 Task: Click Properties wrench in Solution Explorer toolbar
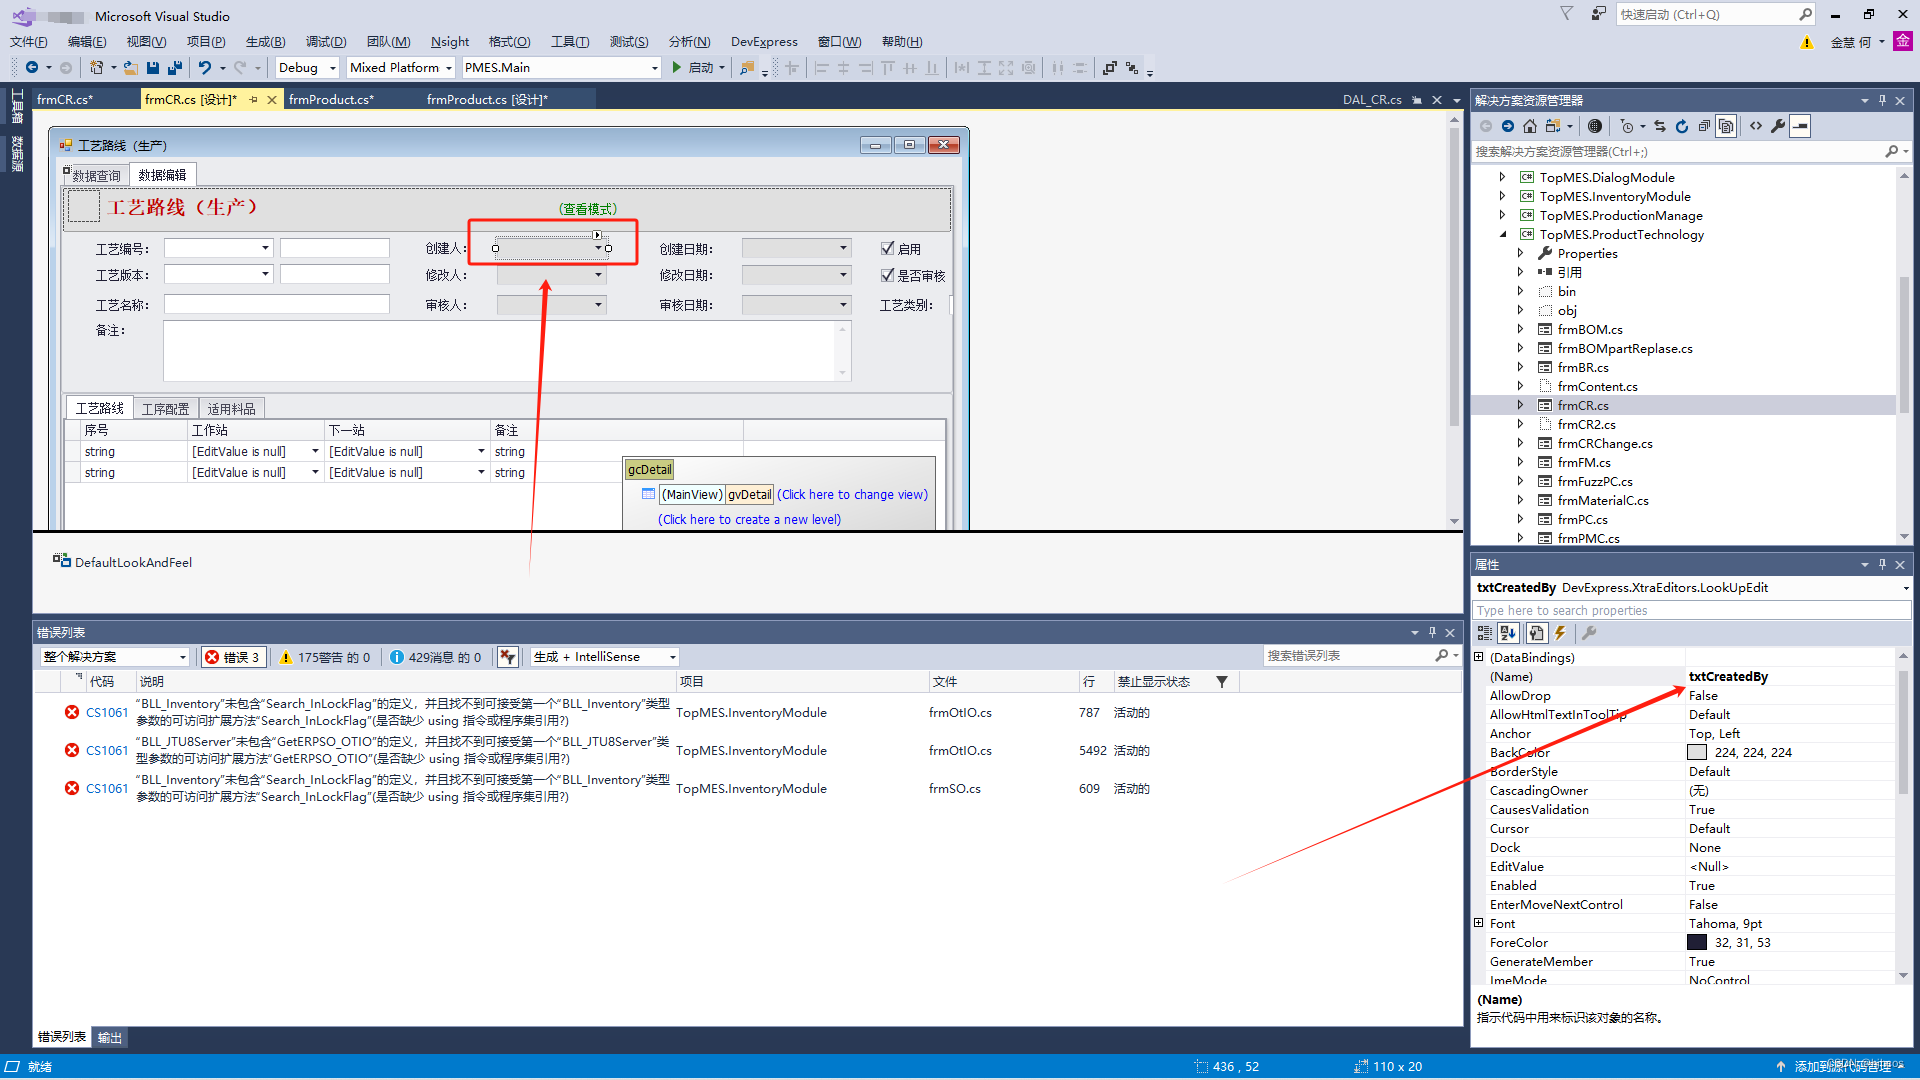click(1778, 126)
